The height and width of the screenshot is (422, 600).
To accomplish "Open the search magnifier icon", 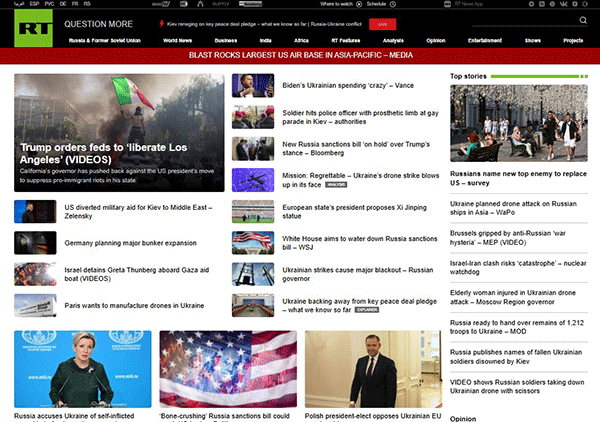I will (583, 20).
